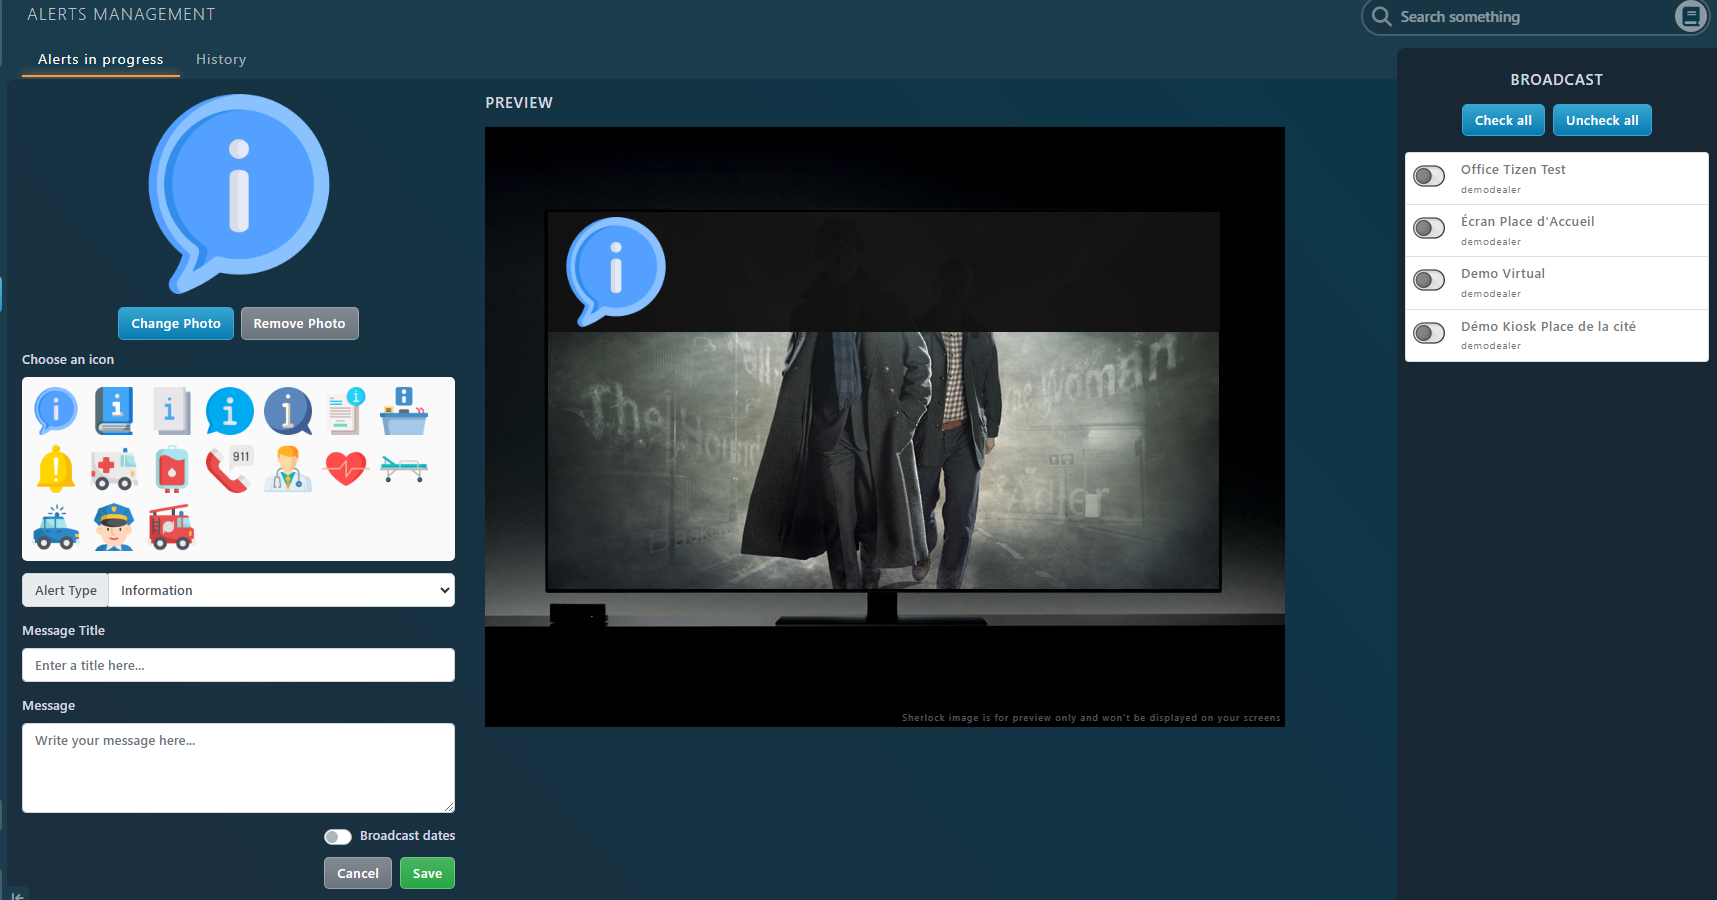Pick the blue info book icon
Viewport: 1717px width, 900px height.
coord(114,411)
